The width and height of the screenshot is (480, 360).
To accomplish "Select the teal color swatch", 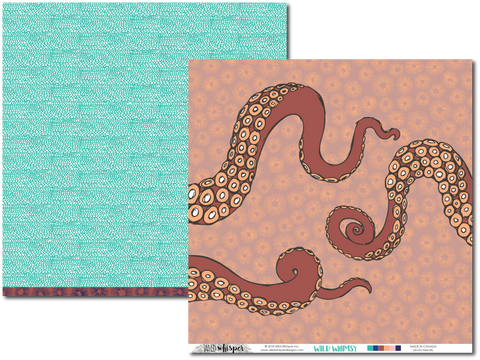I will tap(370, 348).
